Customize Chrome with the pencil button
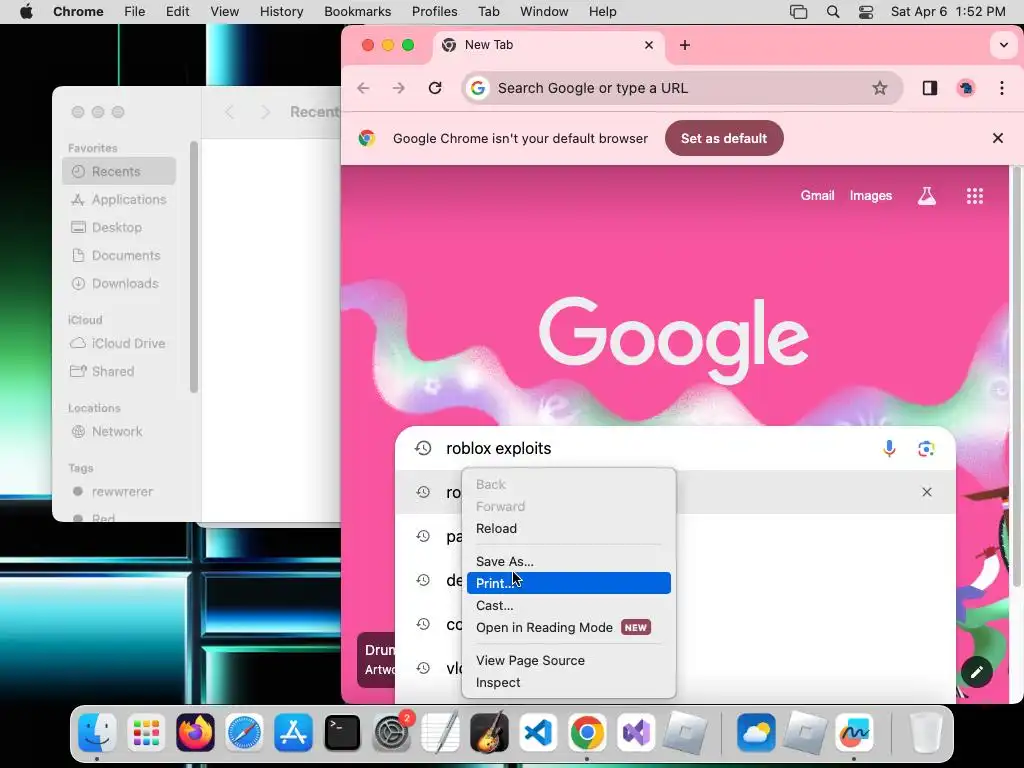 pos(976,672)
